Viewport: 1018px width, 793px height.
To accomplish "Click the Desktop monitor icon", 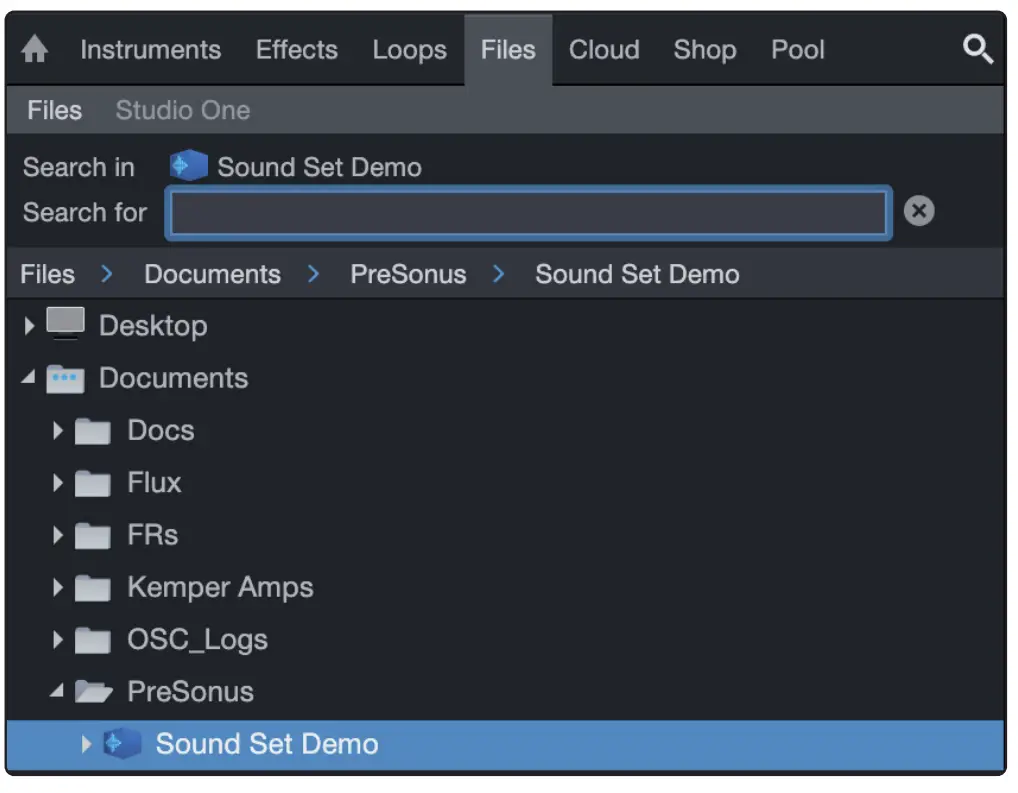I will click(66, 324).
